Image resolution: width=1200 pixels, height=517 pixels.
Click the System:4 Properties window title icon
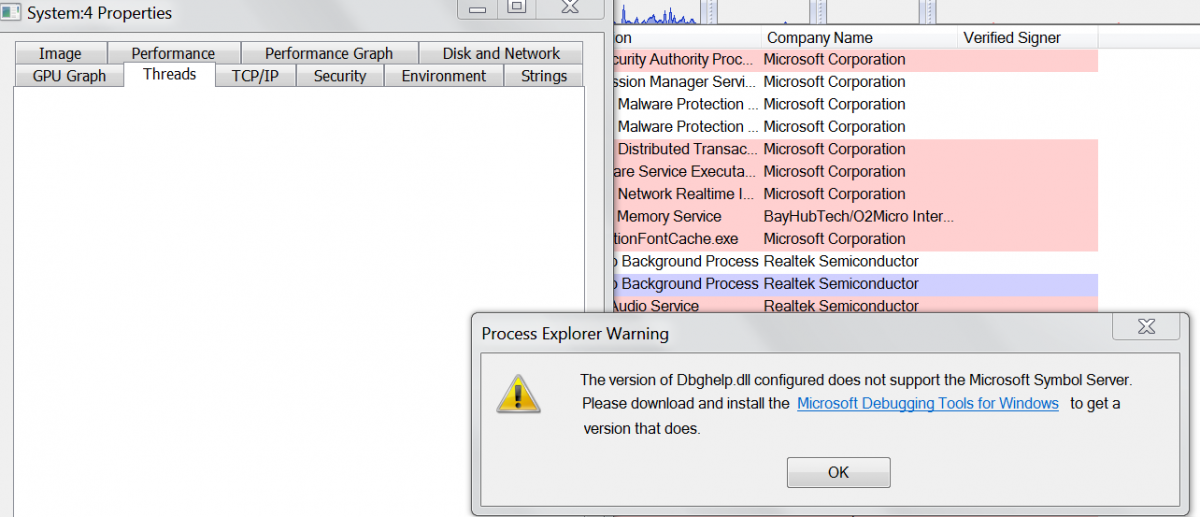tap(12, 13)
